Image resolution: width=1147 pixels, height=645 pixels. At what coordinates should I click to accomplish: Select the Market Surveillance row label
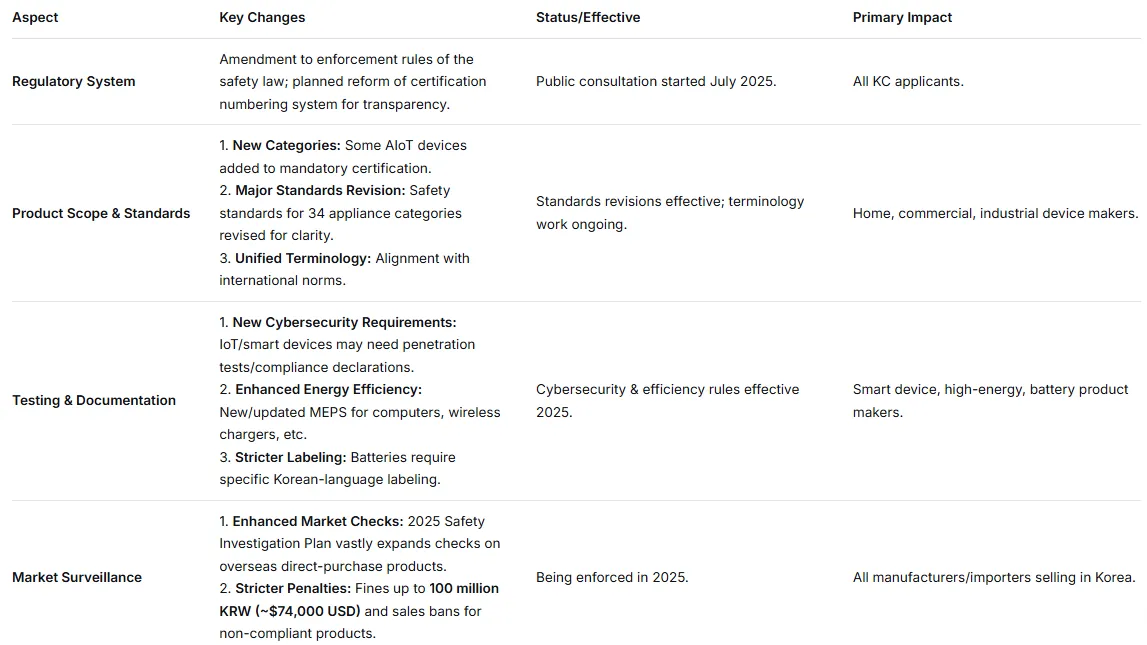77,577
